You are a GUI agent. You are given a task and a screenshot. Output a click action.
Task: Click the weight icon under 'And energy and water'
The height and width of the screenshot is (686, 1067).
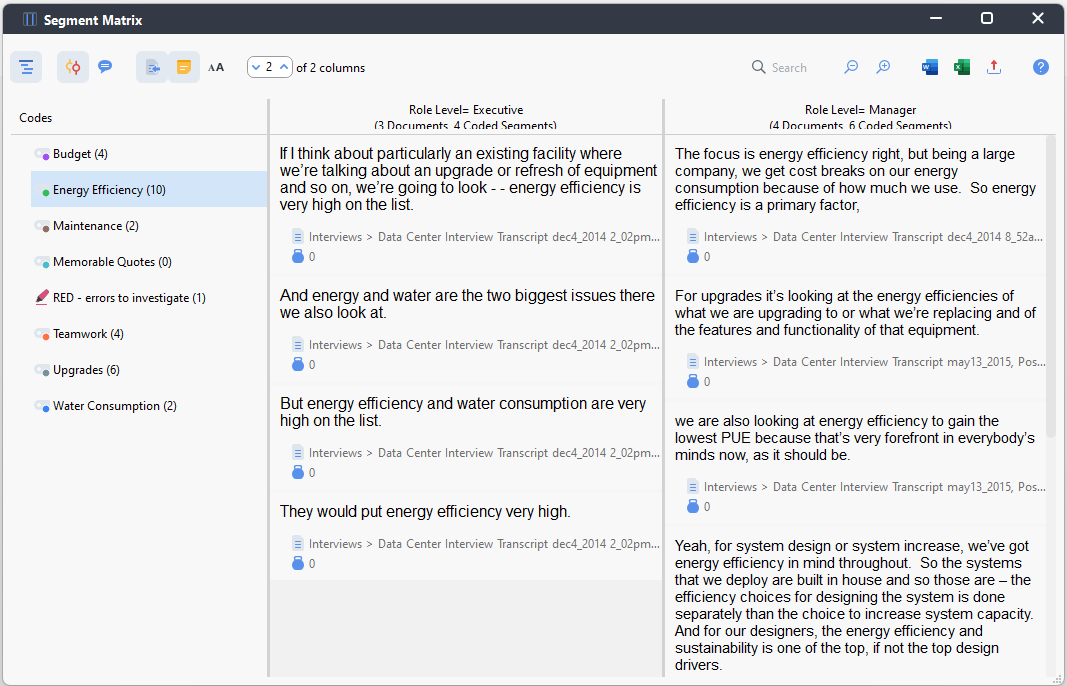pyautogui.click(x=297, y=364)
